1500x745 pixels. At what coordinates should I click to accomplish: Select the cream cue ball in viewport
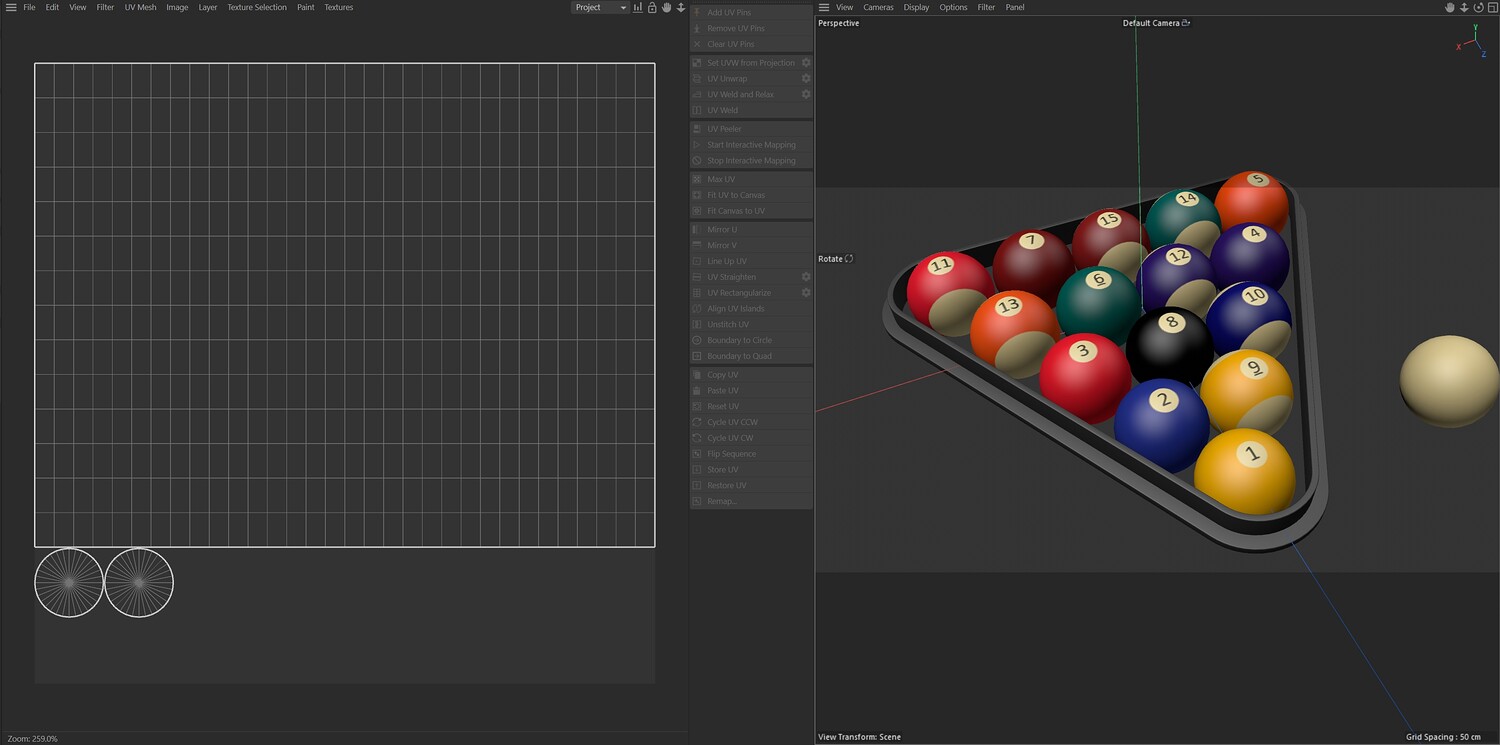pyautogui.click(x=1450, y=381)
